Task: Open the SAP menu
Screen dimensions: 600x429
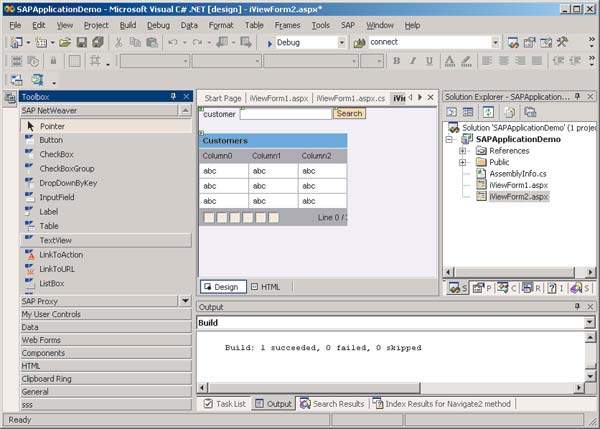Action: (x=347, y=24)
